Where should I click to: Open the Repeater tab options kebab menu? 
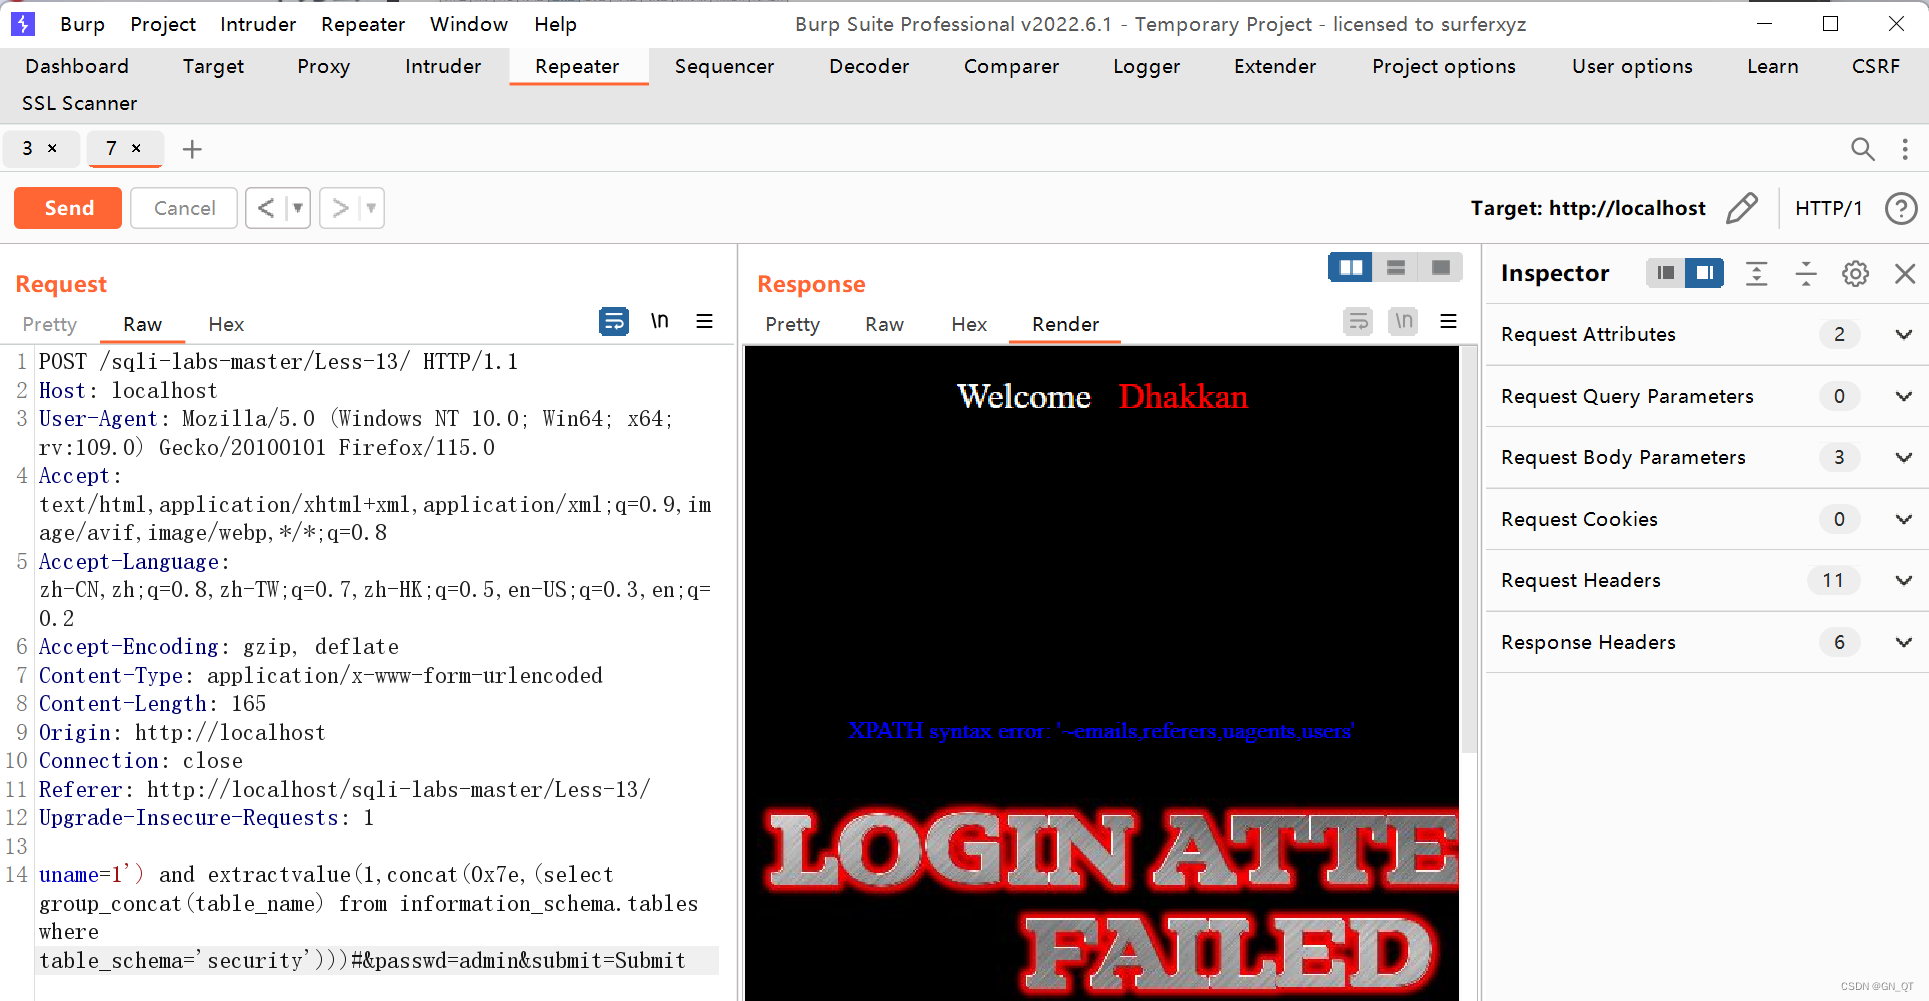1905,149
